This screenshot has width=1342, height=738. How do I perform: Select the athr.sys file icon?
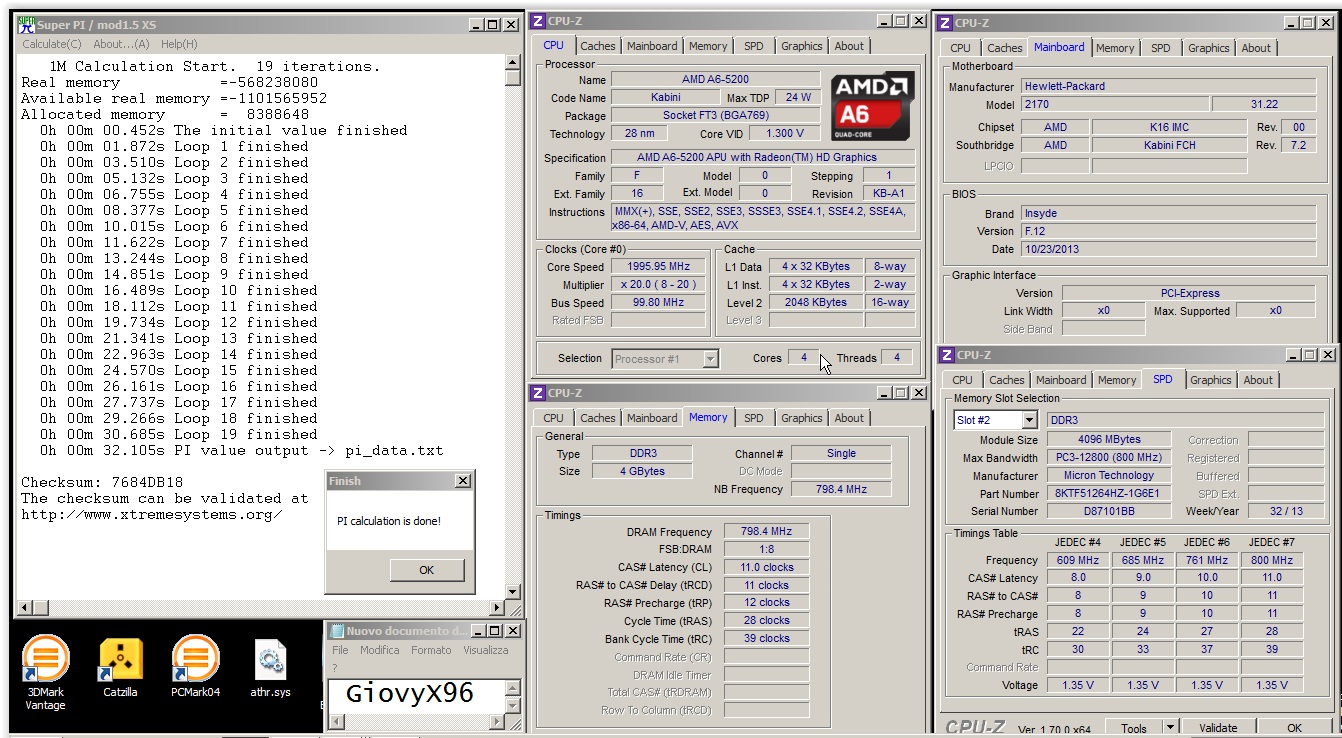(270, 667)
